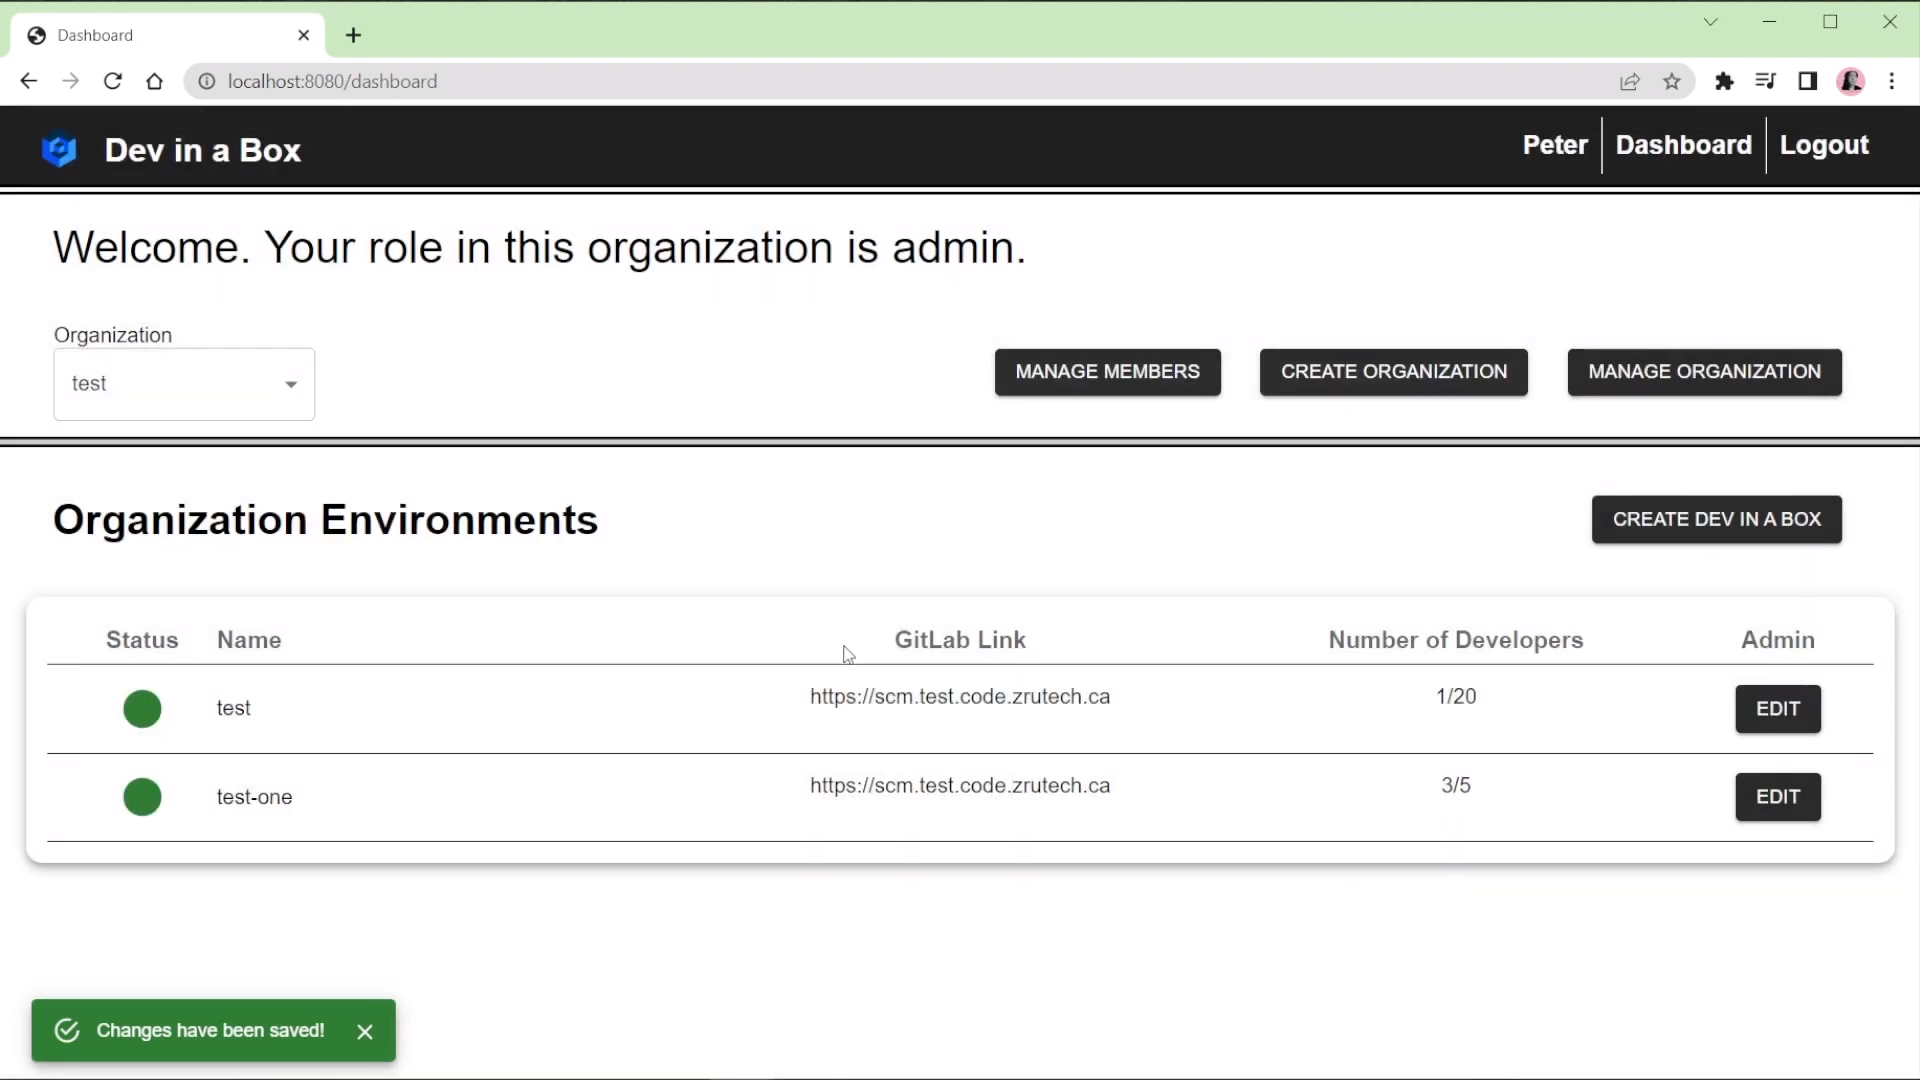Click the green status indicator for test-one environment

[142, 797]
